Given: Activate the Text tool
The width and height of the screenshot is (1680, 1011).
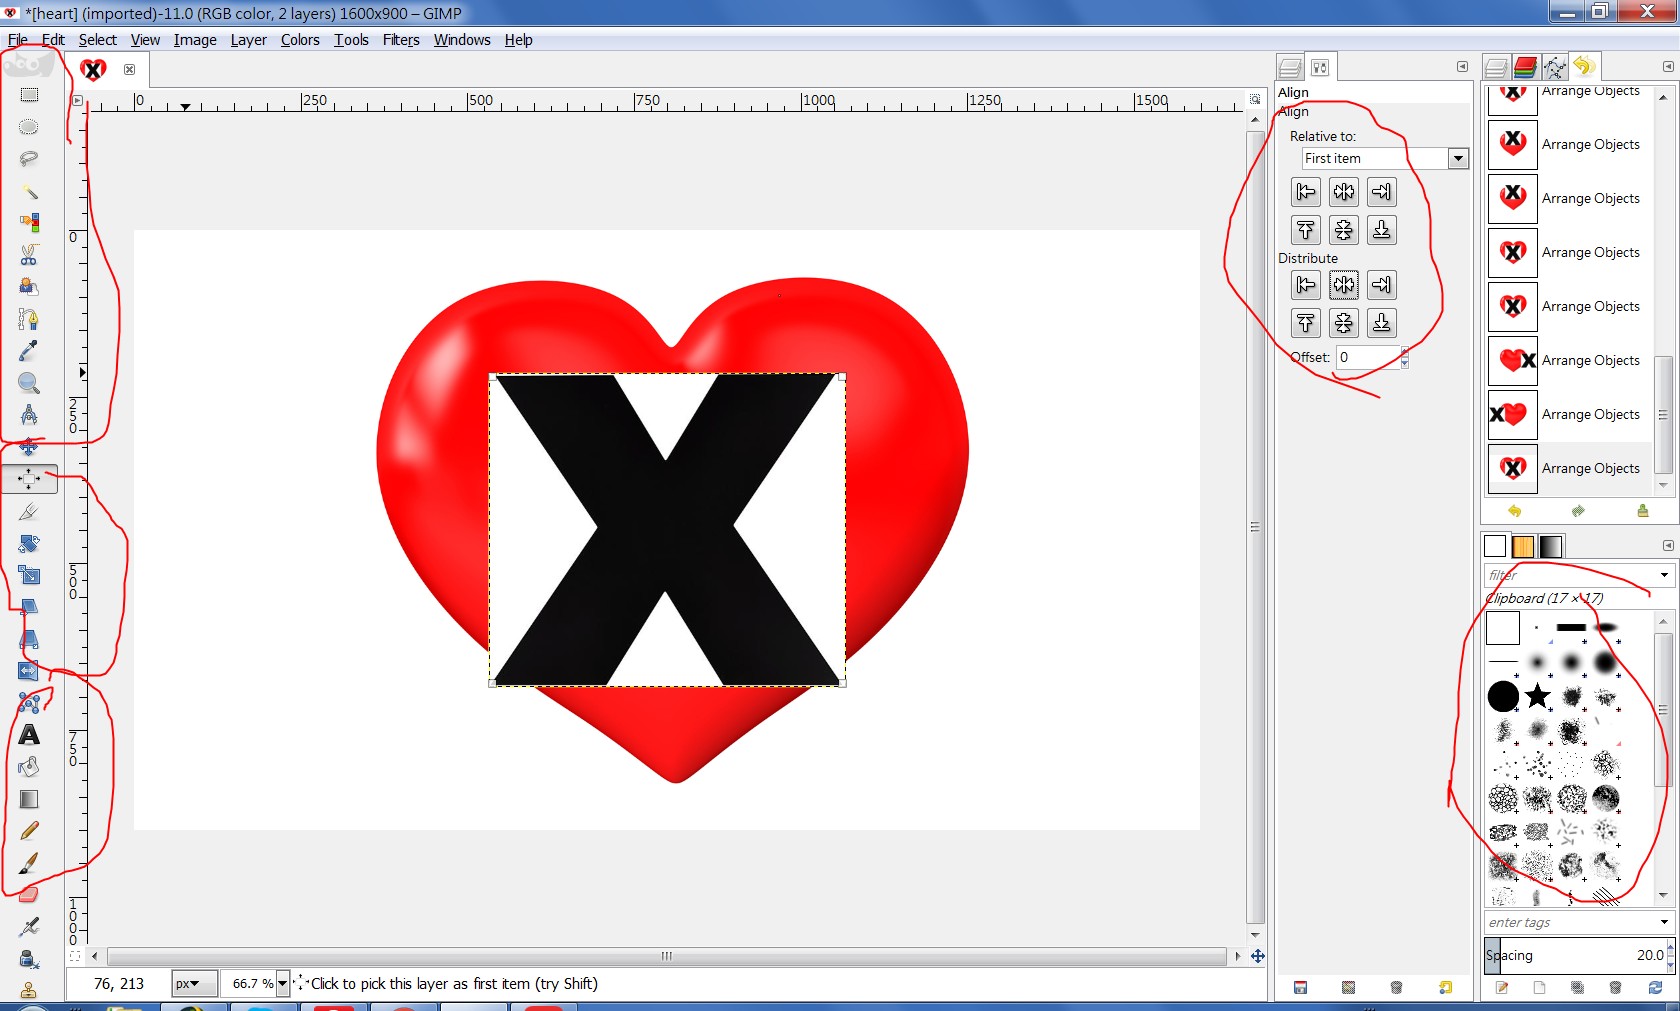Looking at the screenshot, I should (x=29, y=735).
